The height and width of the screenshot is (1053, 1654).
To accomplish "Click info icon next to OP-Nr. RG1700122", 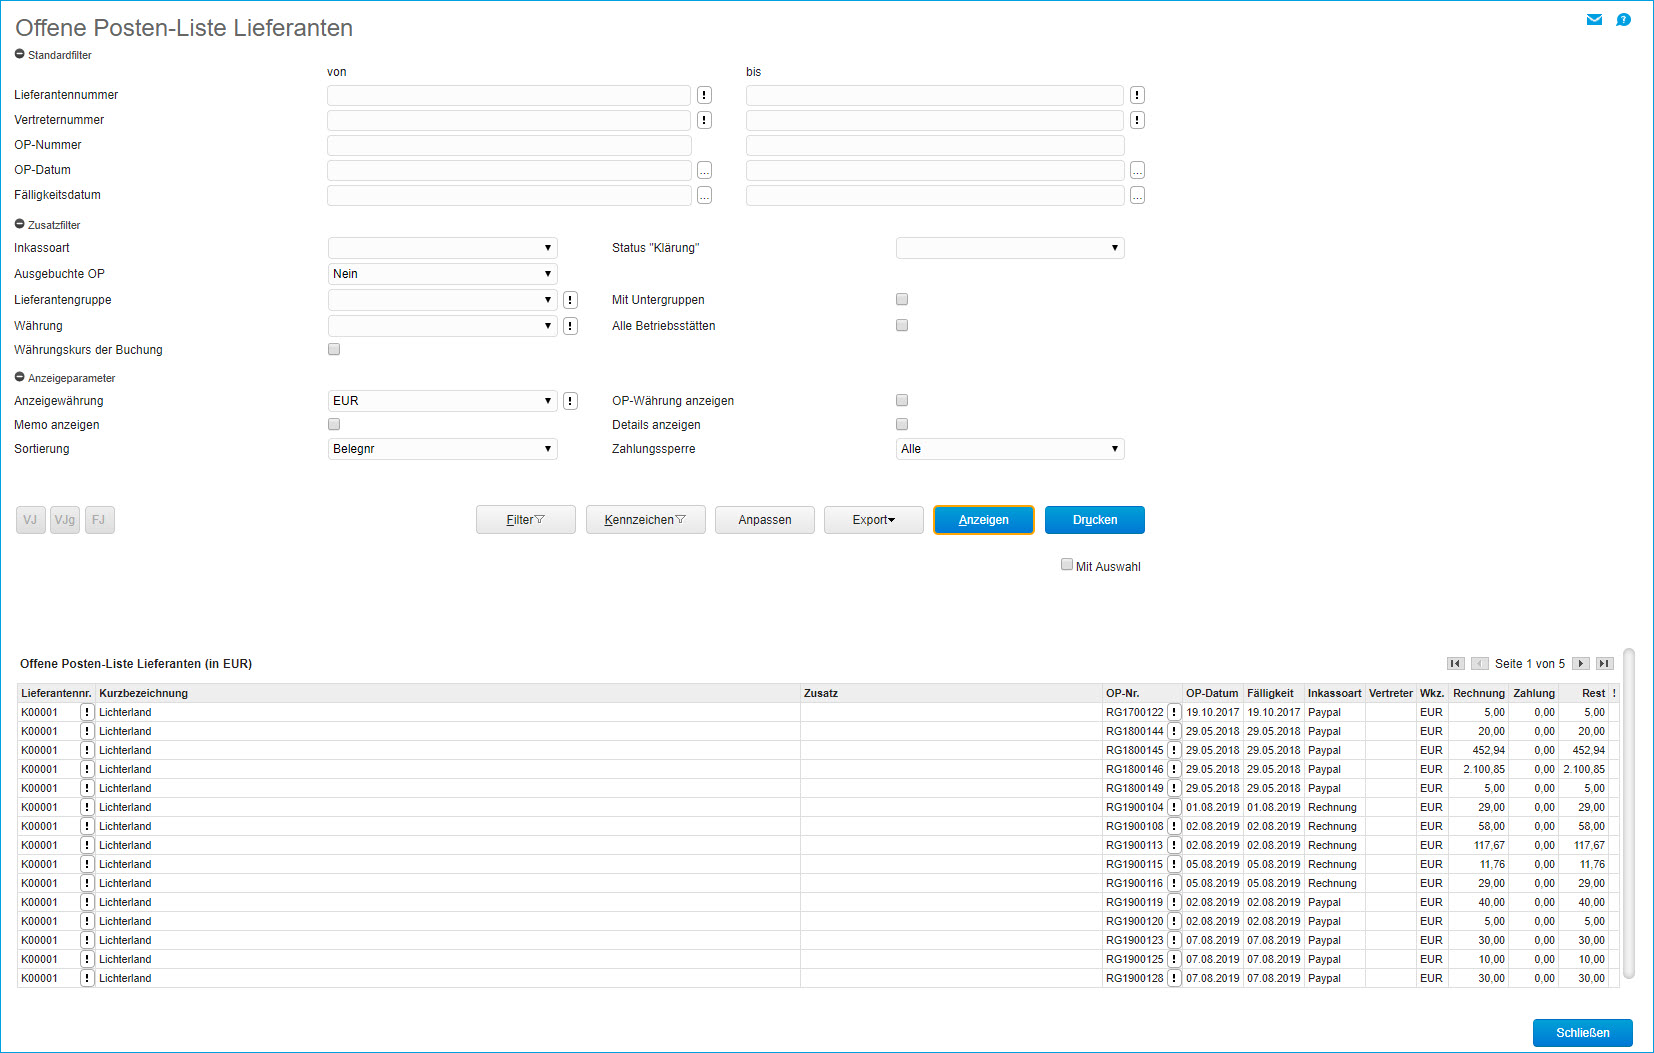I will 1174,713.
